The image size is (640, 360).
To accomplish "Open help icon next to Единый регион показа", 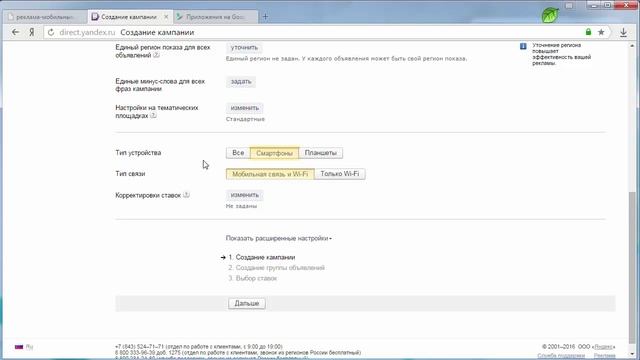I will coord(156,55).
